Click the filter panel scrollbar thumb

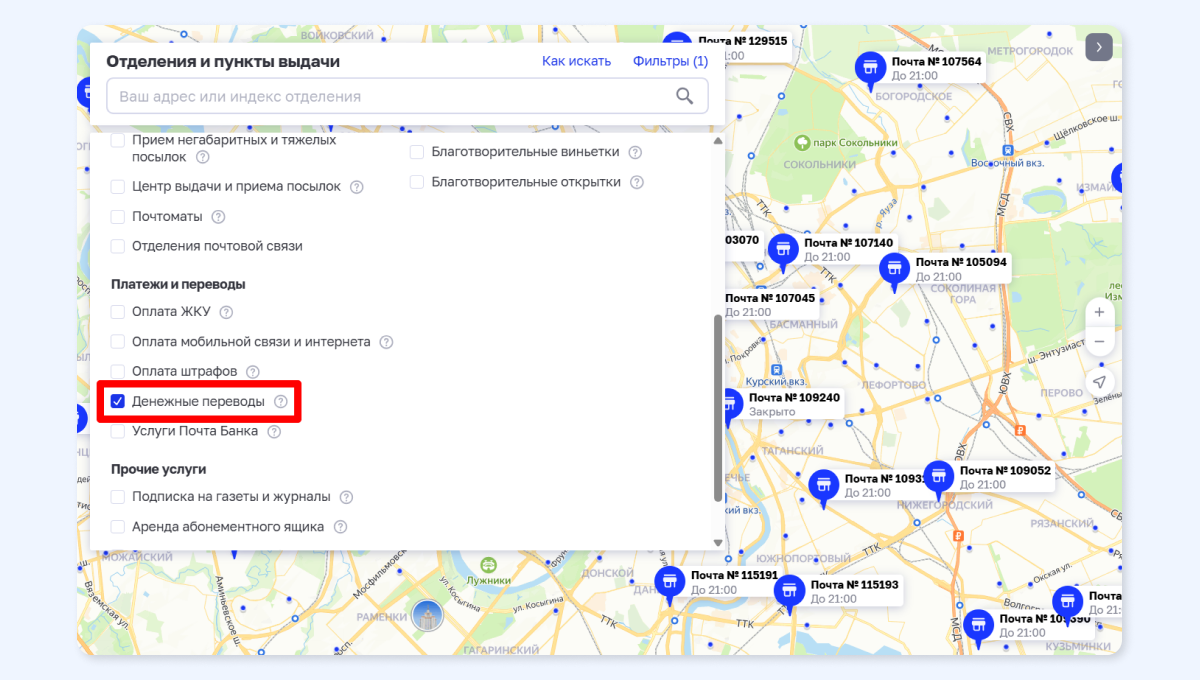717,407
